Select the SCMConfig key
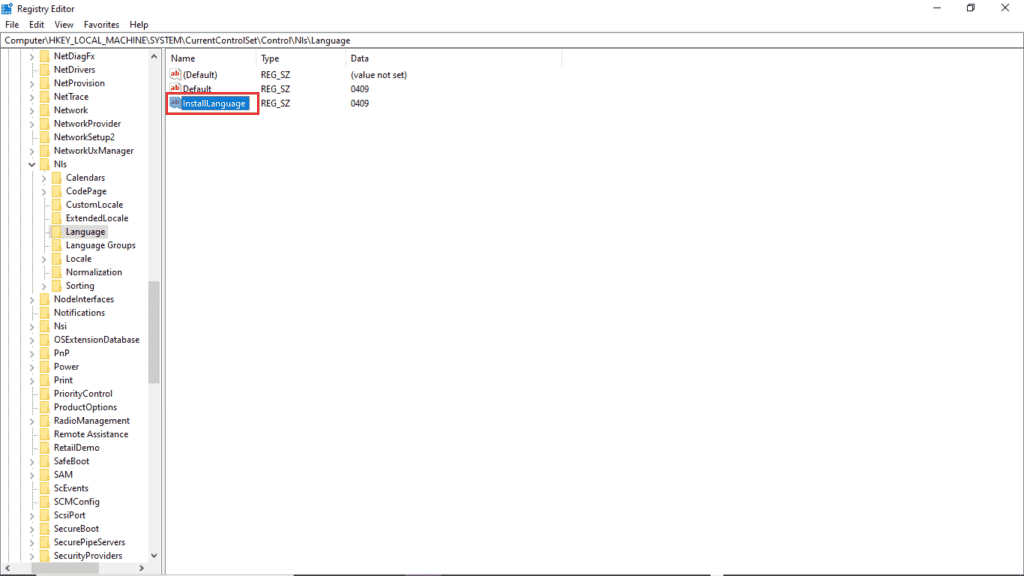The image size is (1024, 576). point(76,502)
